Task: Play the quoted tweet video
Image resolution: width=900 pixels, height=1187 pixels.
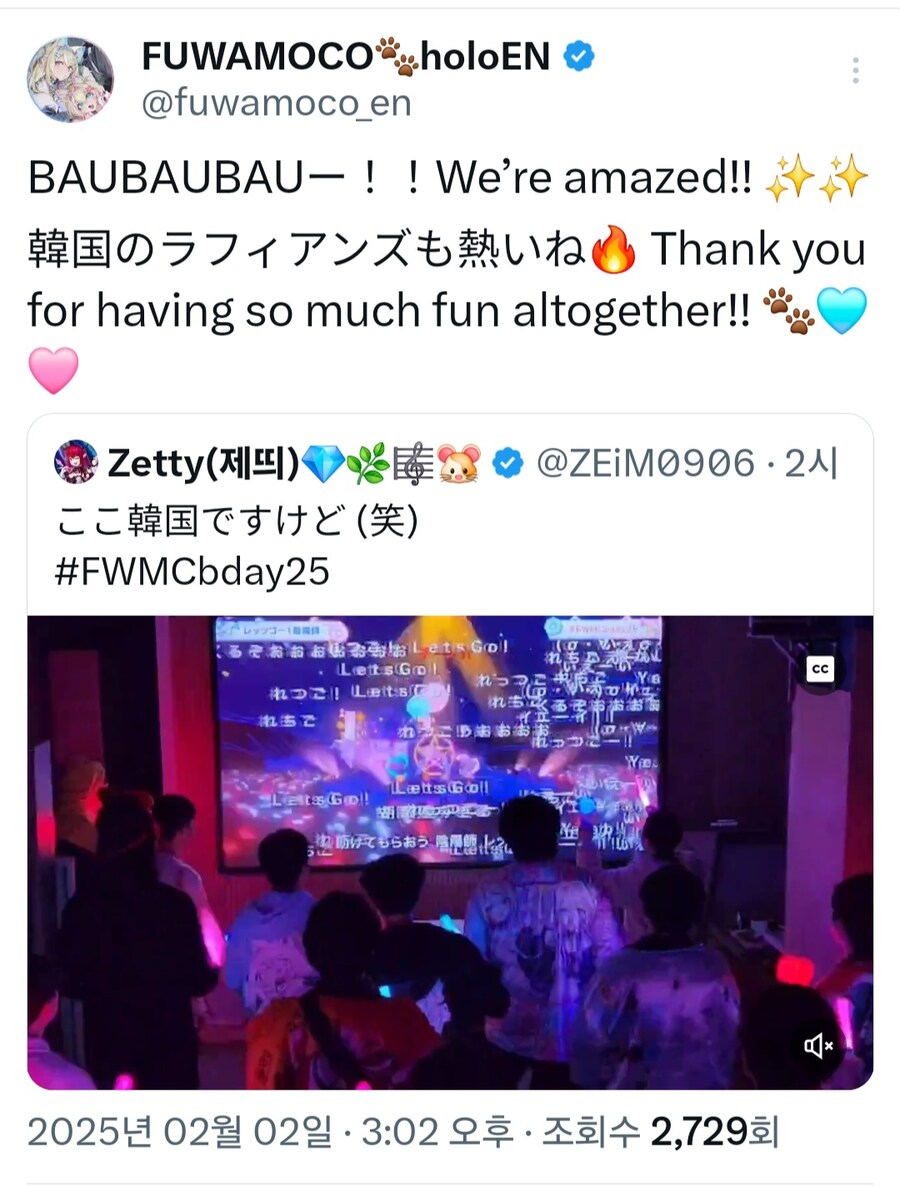Action: (450, 852)
